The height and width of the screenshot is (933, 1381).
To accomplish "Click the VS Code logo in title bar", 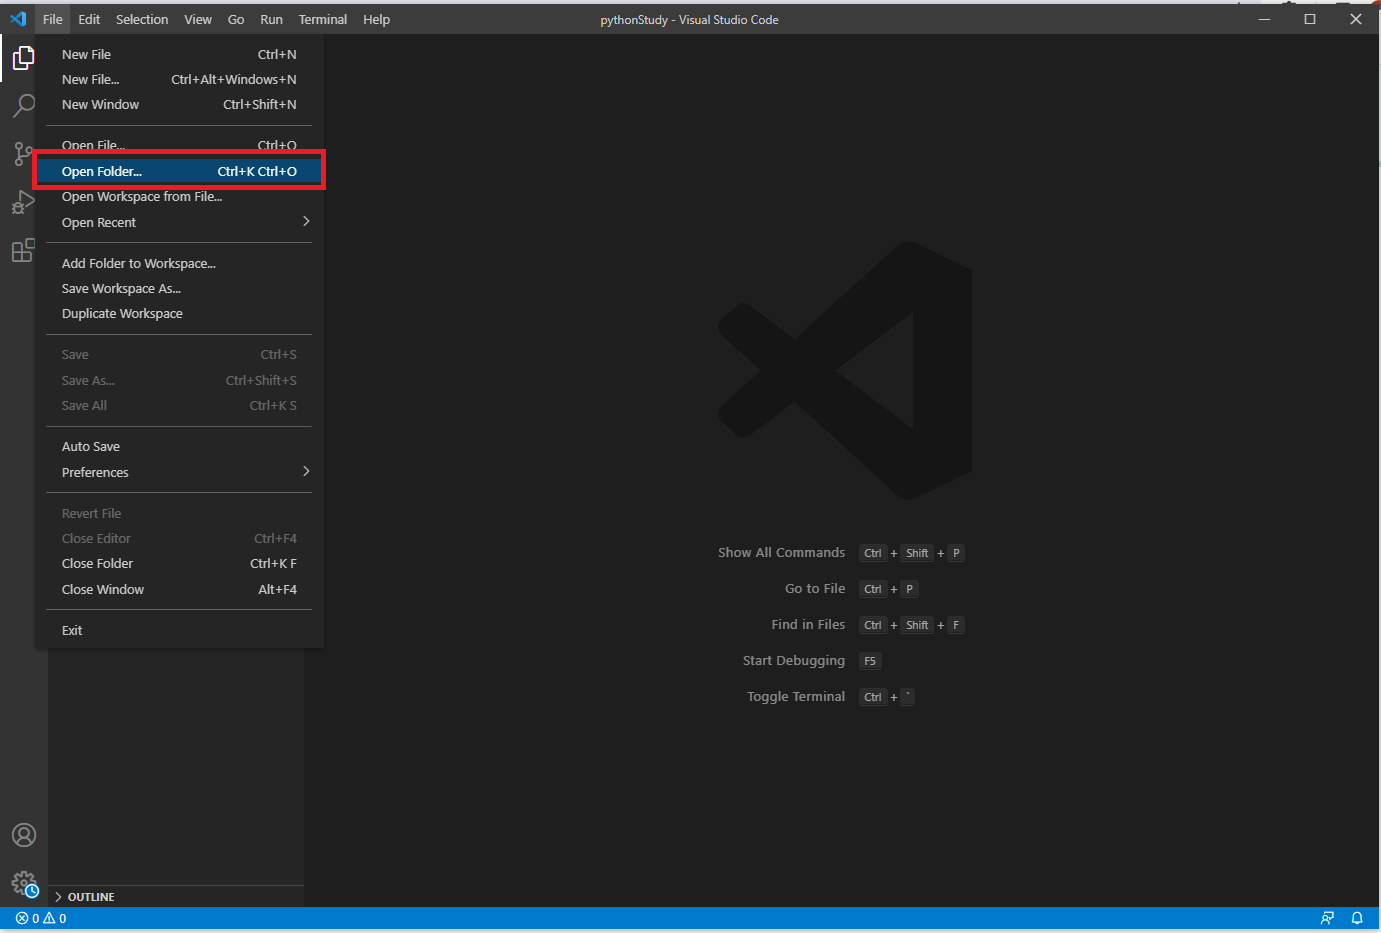I will 18,19.
